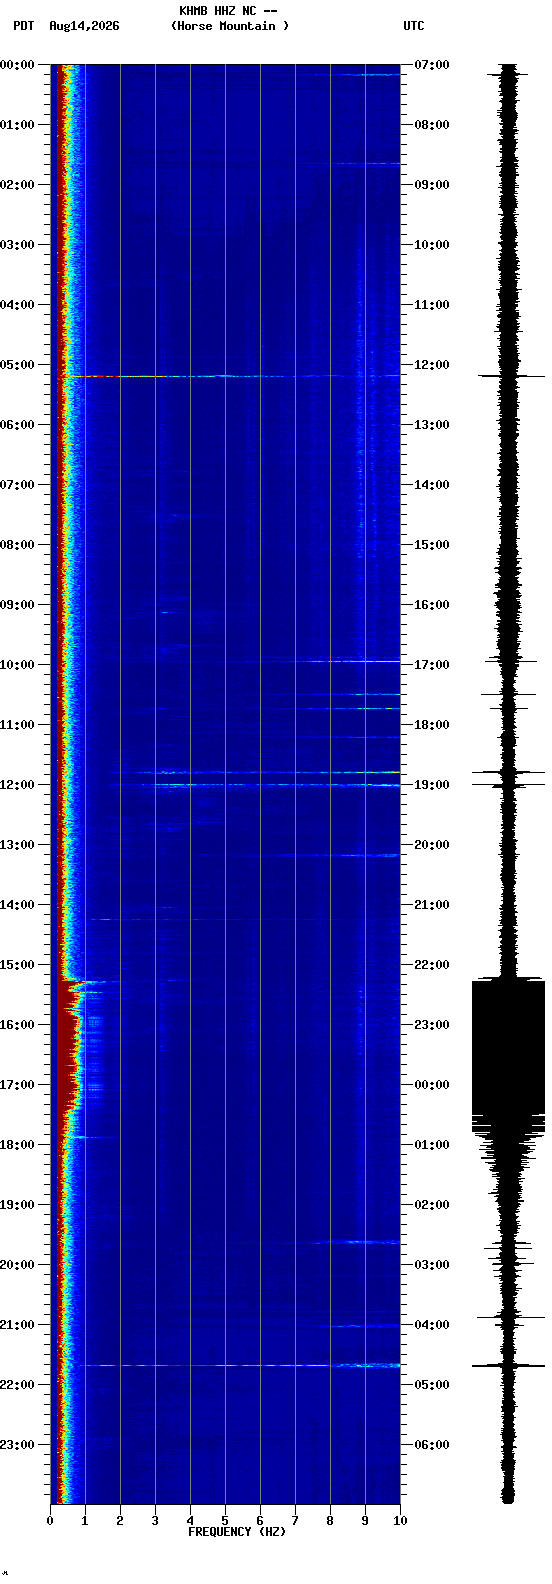Image resolution: width=552 pixels, height=1584 pixels.
Task: Click the 10 Hz frequency axis tick
Action: 400,1521
